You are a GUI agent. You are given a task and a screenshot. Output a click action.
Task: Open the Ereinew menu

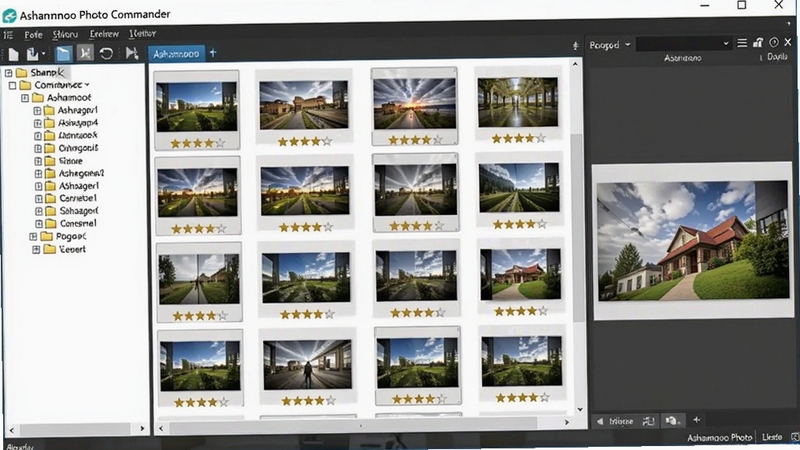pos(104,34)
